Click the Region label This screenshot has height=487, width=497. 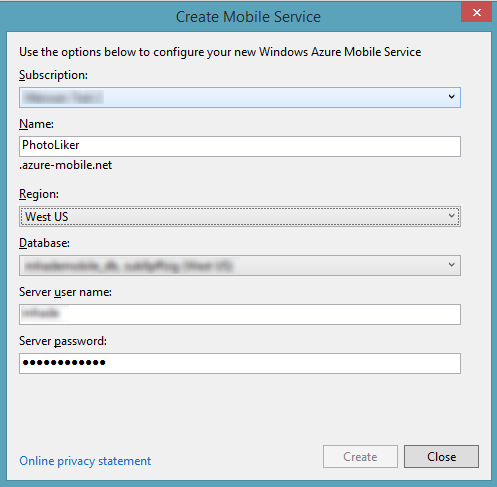pyautogui.click(x=39, y=194)
